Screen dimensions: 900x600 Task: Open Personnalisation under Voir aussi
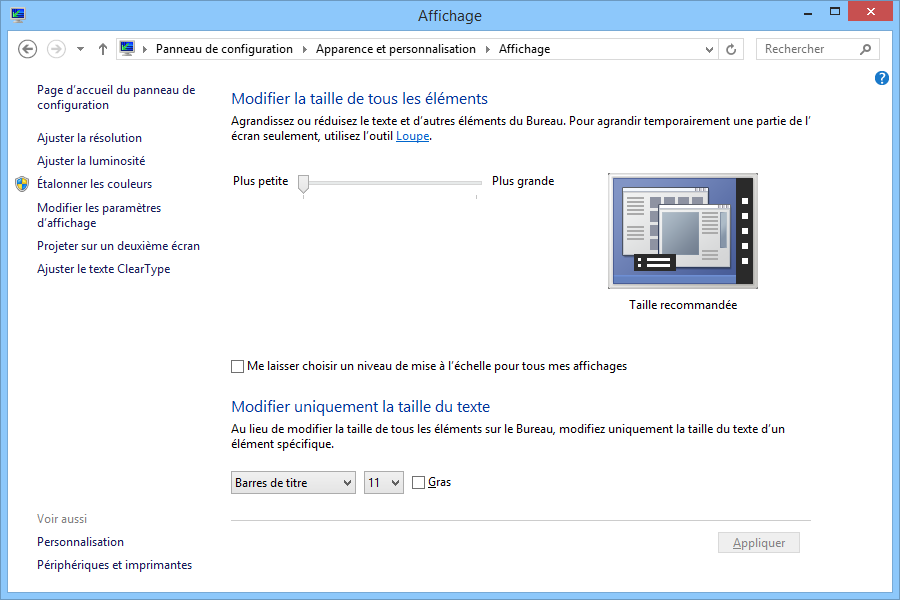(x=80, y=542)
